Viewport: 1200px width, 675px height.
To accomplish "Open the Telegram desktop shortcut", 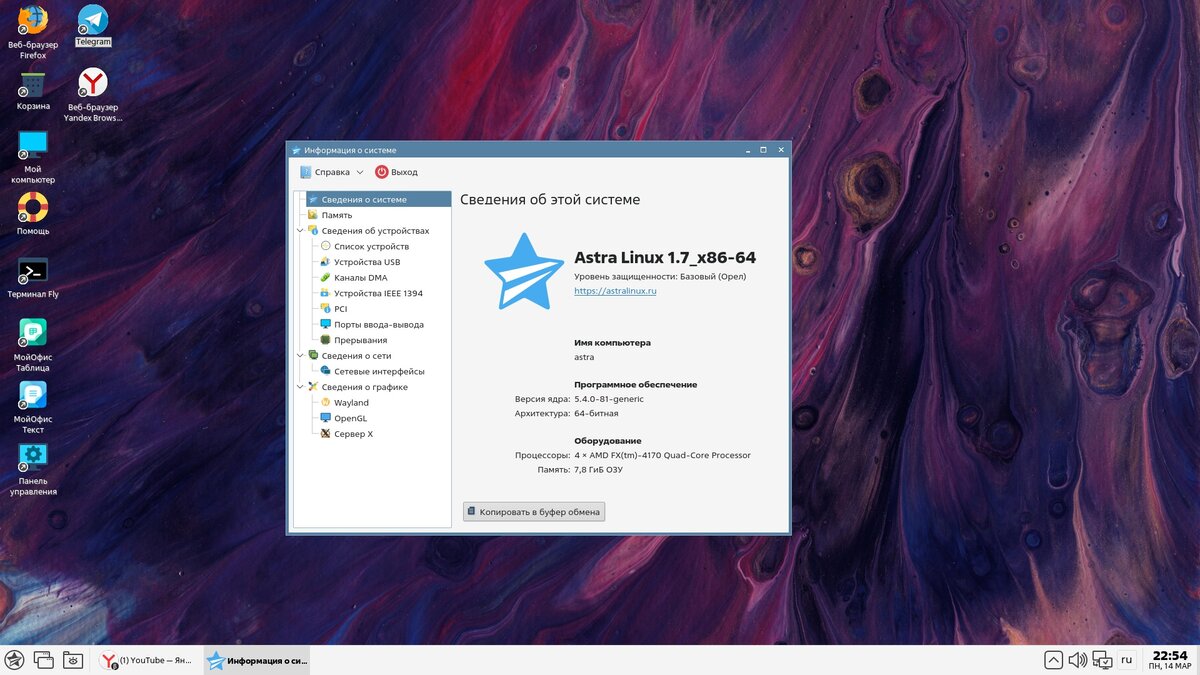I will click(93, 26).
